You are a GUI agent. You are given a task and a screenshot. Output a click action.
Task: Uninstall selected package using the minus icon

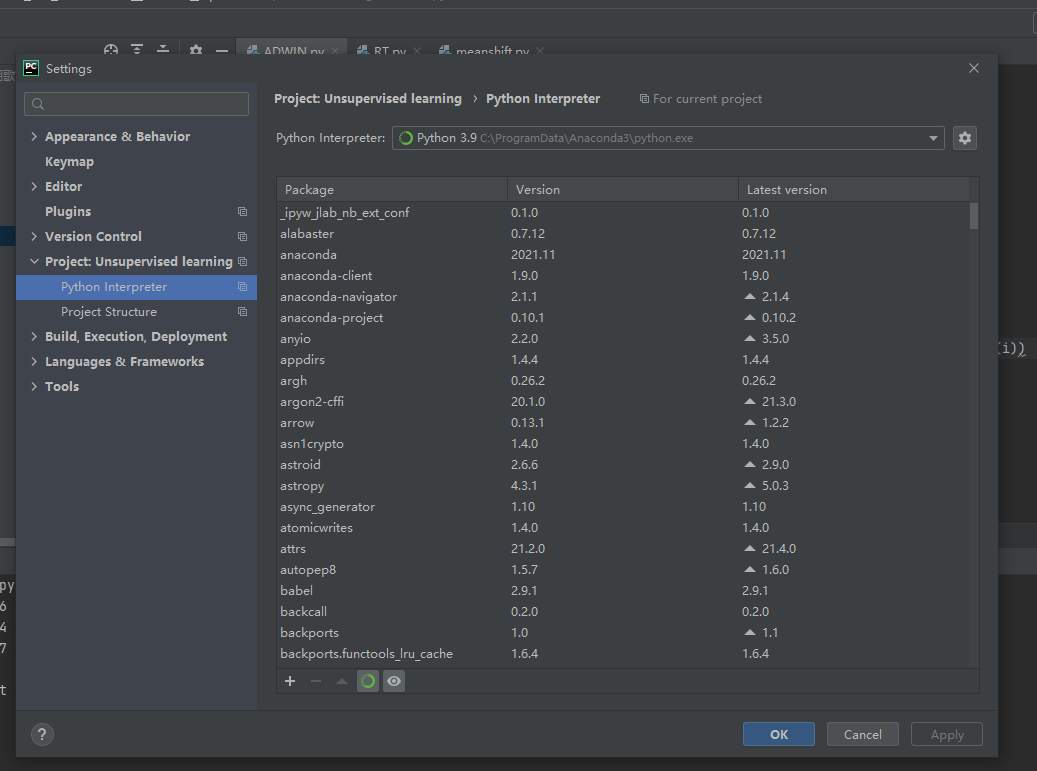click(x=315, y=681)
